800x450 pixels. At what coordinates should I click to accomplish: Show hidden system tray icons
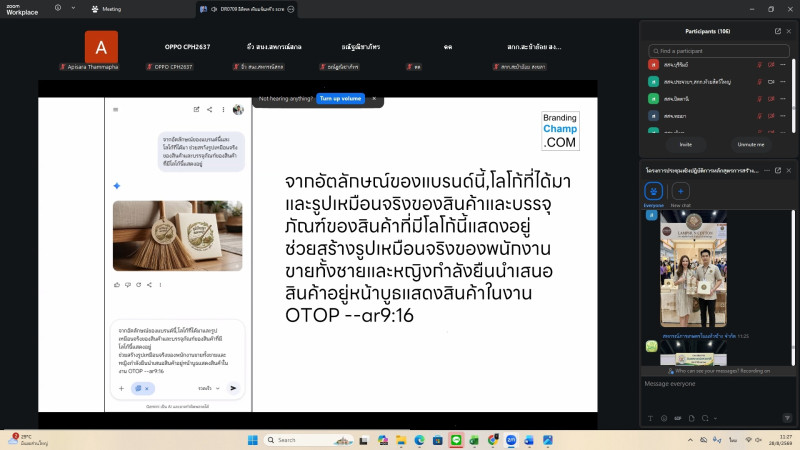point(690,440)
